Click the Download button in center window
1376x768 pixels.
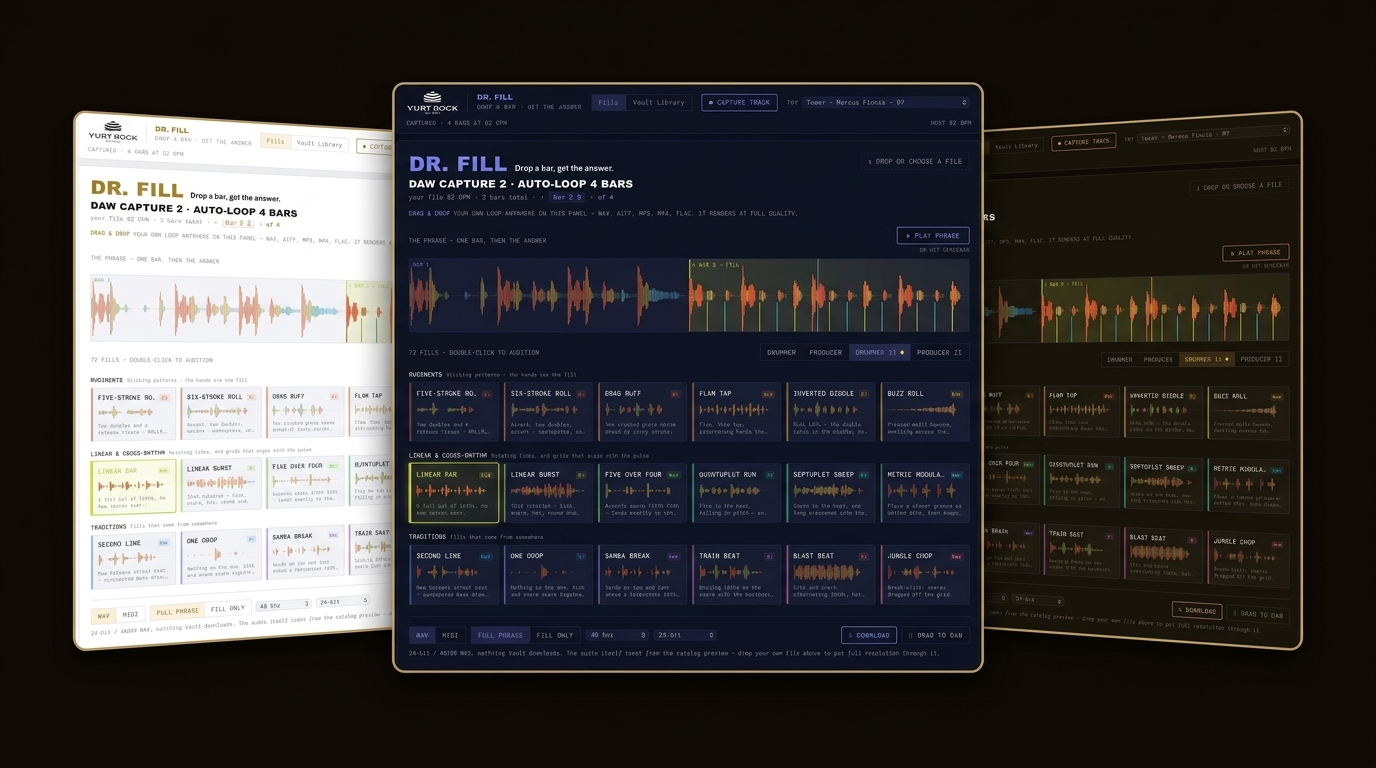[869, 635]
